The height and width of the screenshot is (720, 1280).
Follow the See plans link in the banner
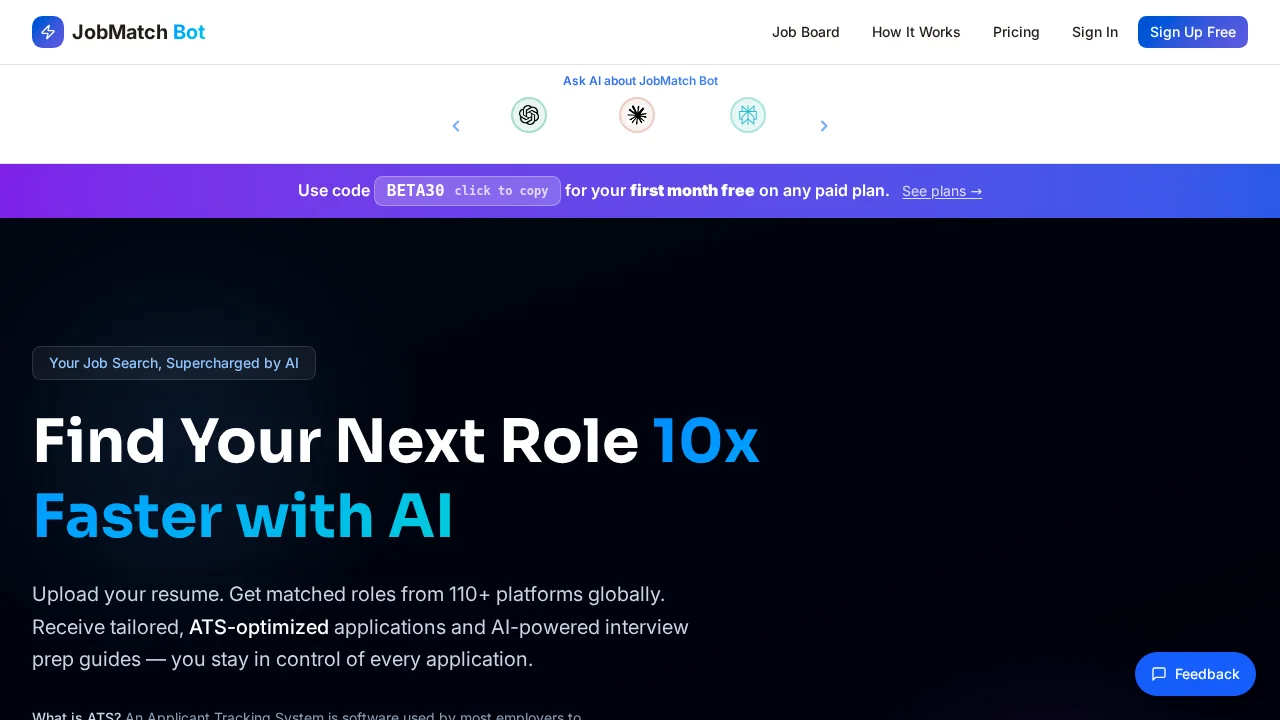pyautogui.click(x=942, y=191)
